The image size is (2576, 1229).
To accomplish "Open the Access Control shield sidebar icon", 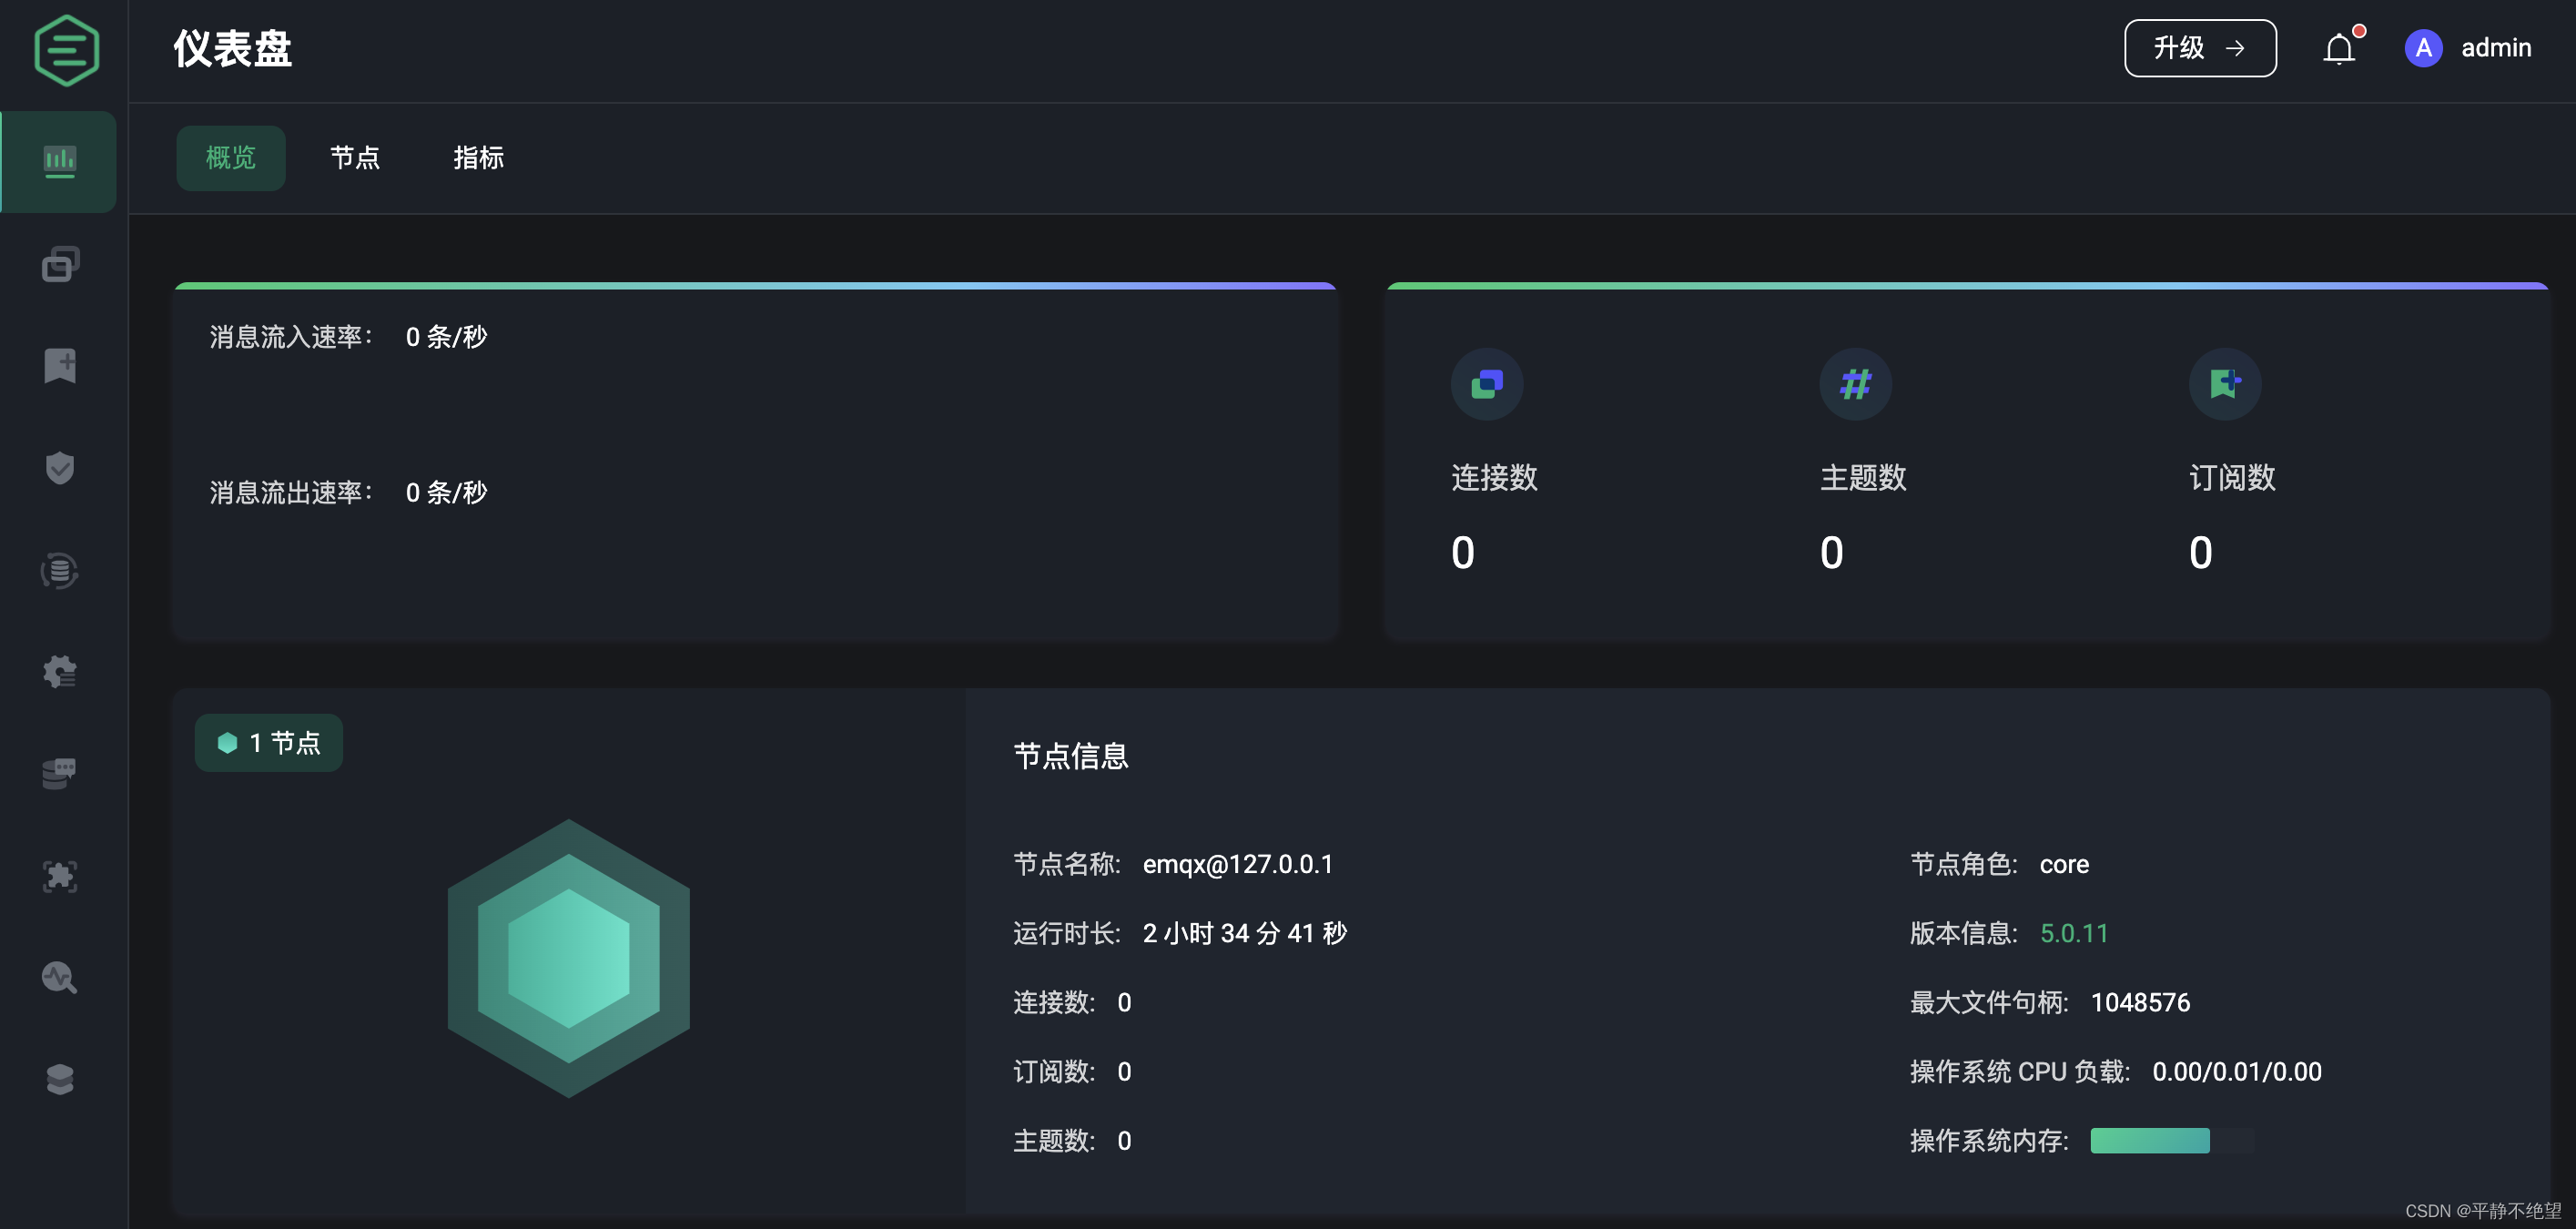I will click(x=60, y=468).
